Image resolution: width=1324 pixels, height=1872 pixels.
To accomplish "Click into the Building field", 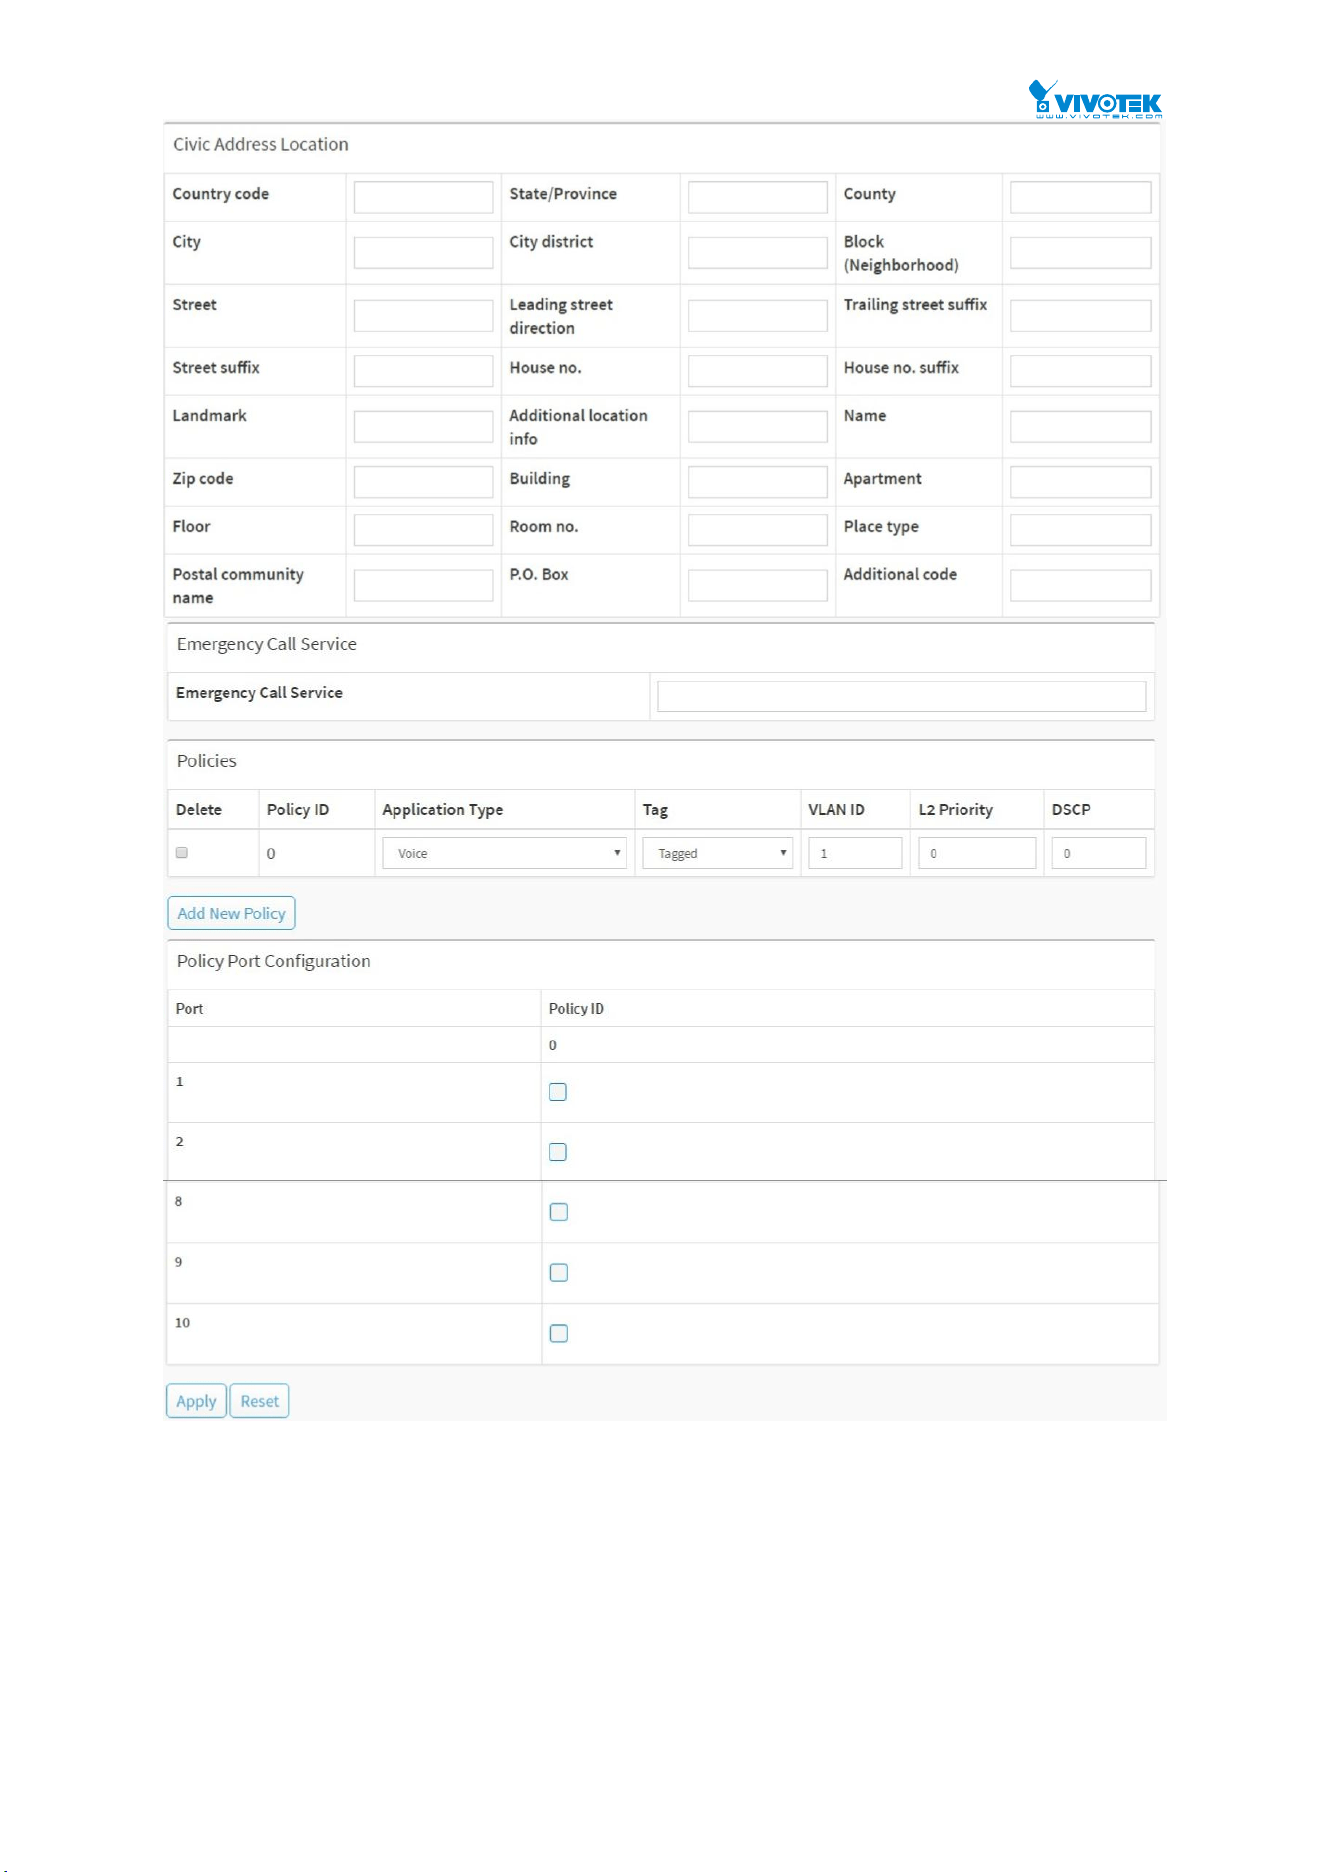I will click(x=758, y=482).
